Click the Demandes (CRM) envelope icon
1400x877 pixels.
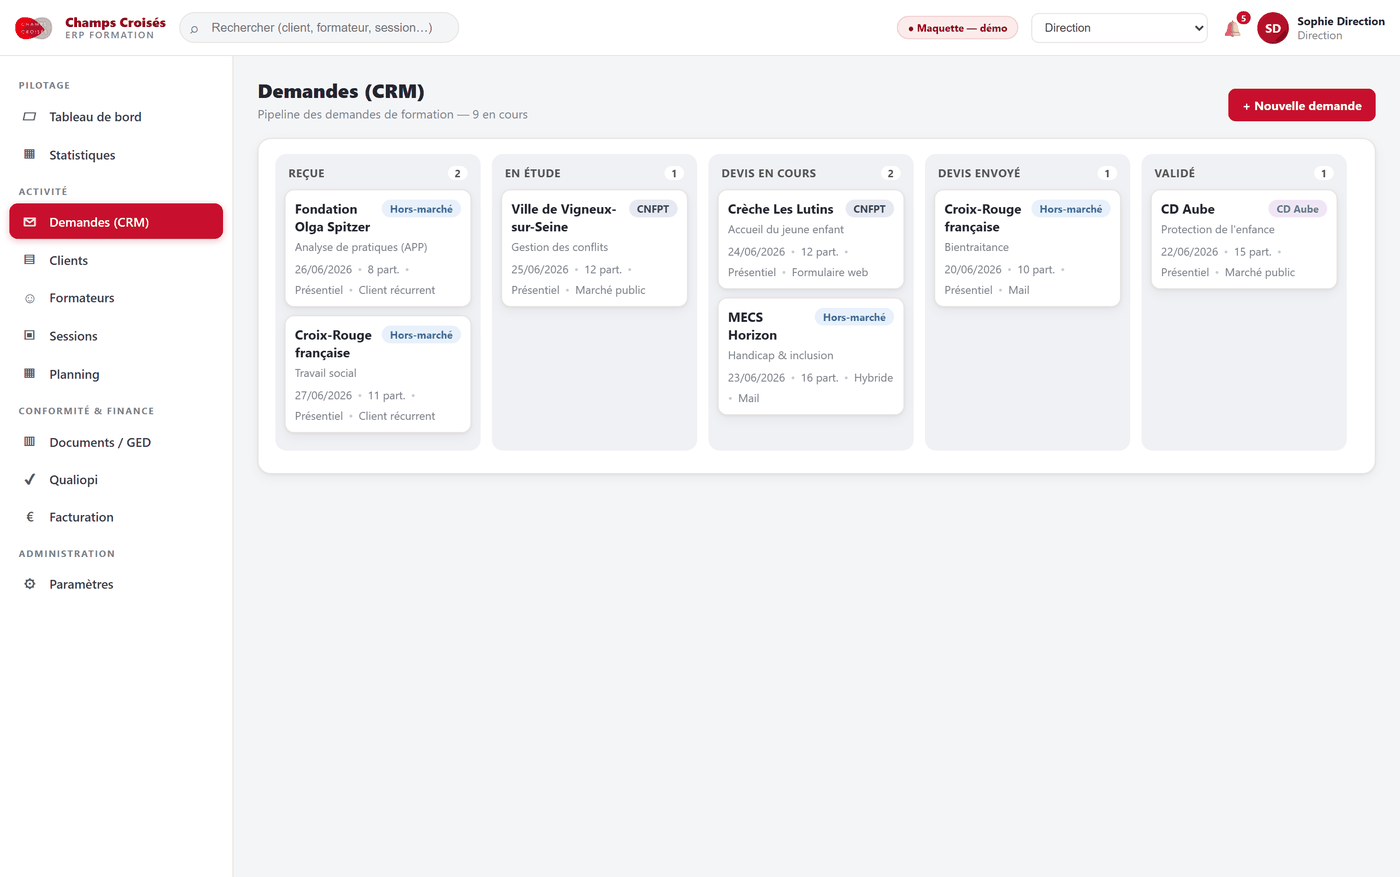click(29, 222)
